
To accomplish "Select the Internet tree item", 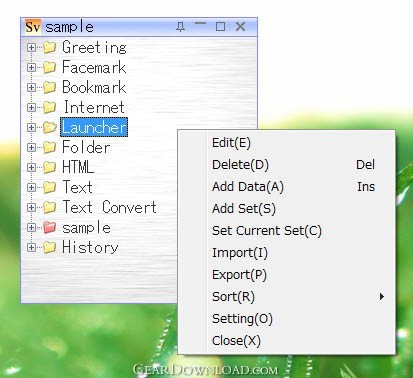I will point(94,107).
